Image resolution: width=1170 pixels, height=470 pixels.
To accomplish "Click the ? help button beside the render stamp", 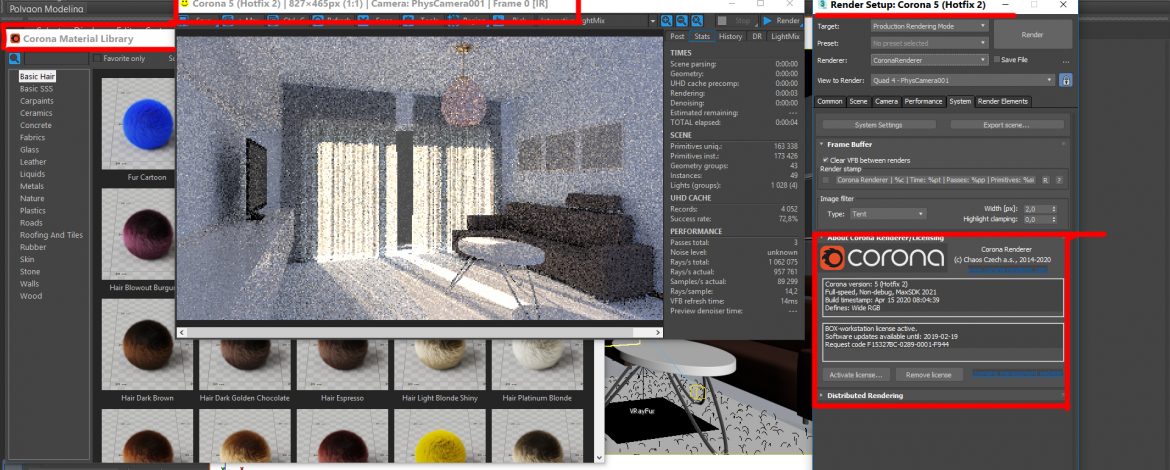I will coord(1059,180).
